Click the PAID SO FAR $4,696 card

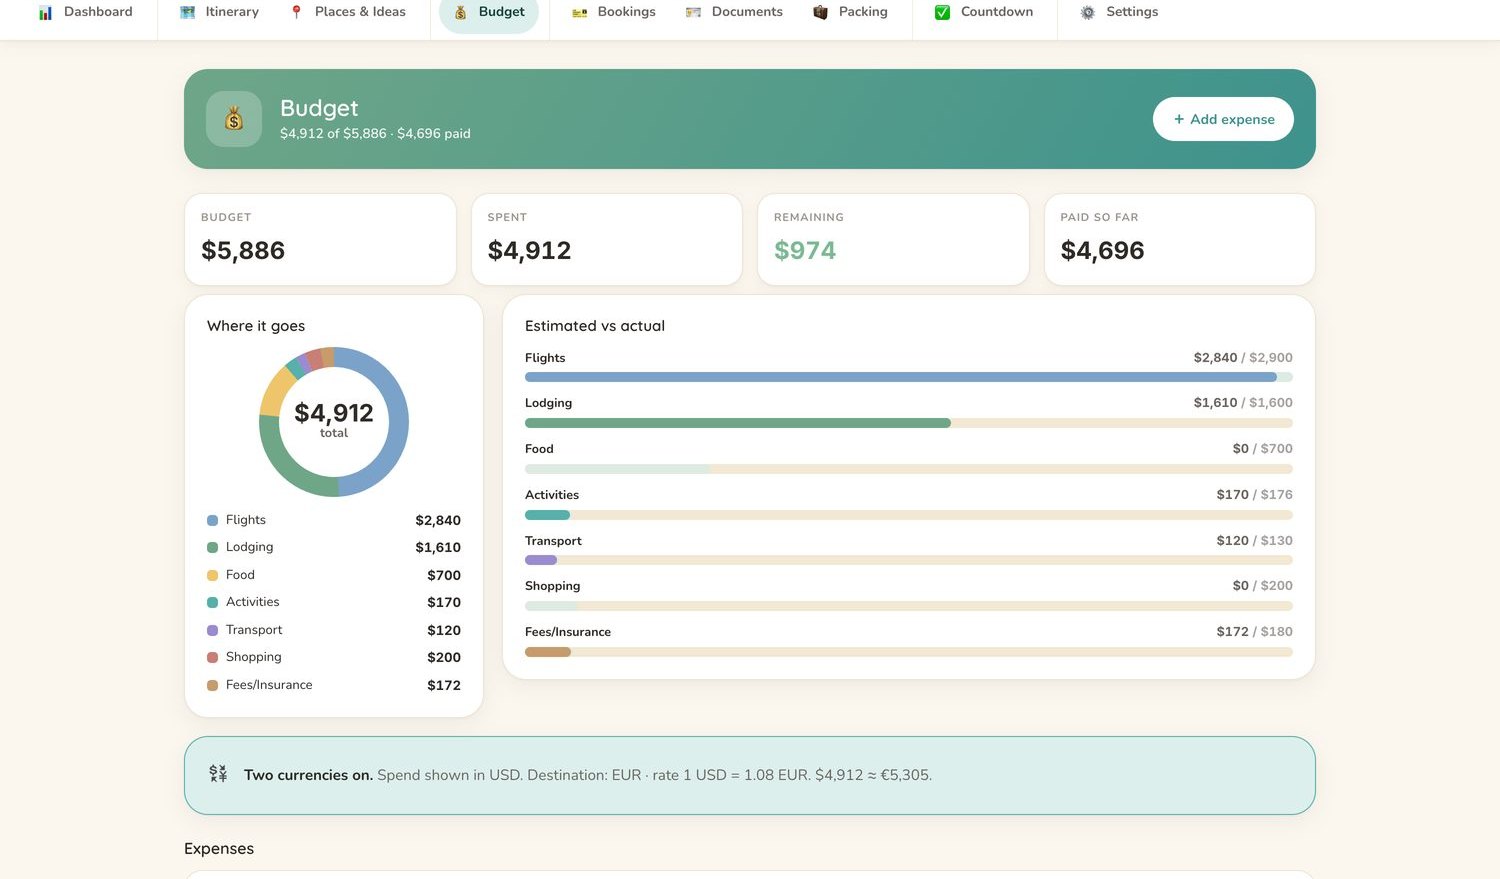[x=1180, y=239]
